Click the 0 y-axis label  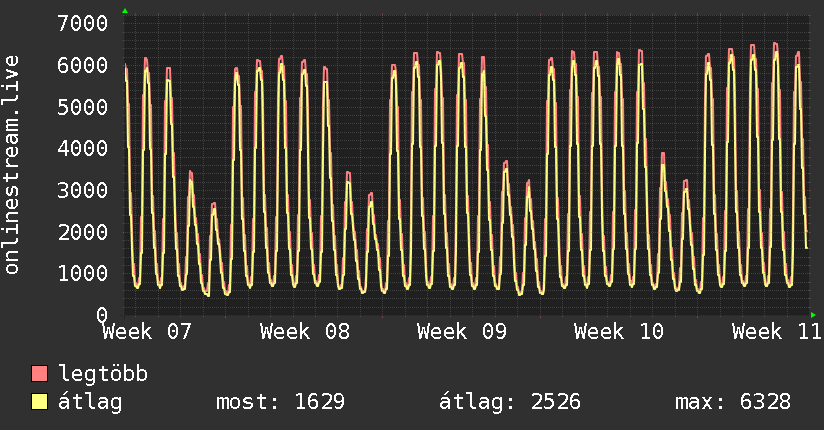pyautogui.click(x=102, y=315)
